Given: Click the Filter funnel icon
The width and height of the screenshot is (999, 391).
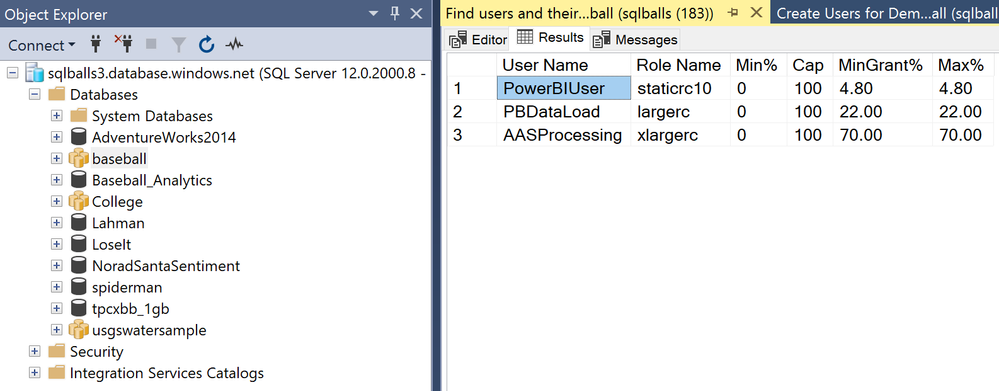Looking at the screenshot, I should tap(179, 45).
